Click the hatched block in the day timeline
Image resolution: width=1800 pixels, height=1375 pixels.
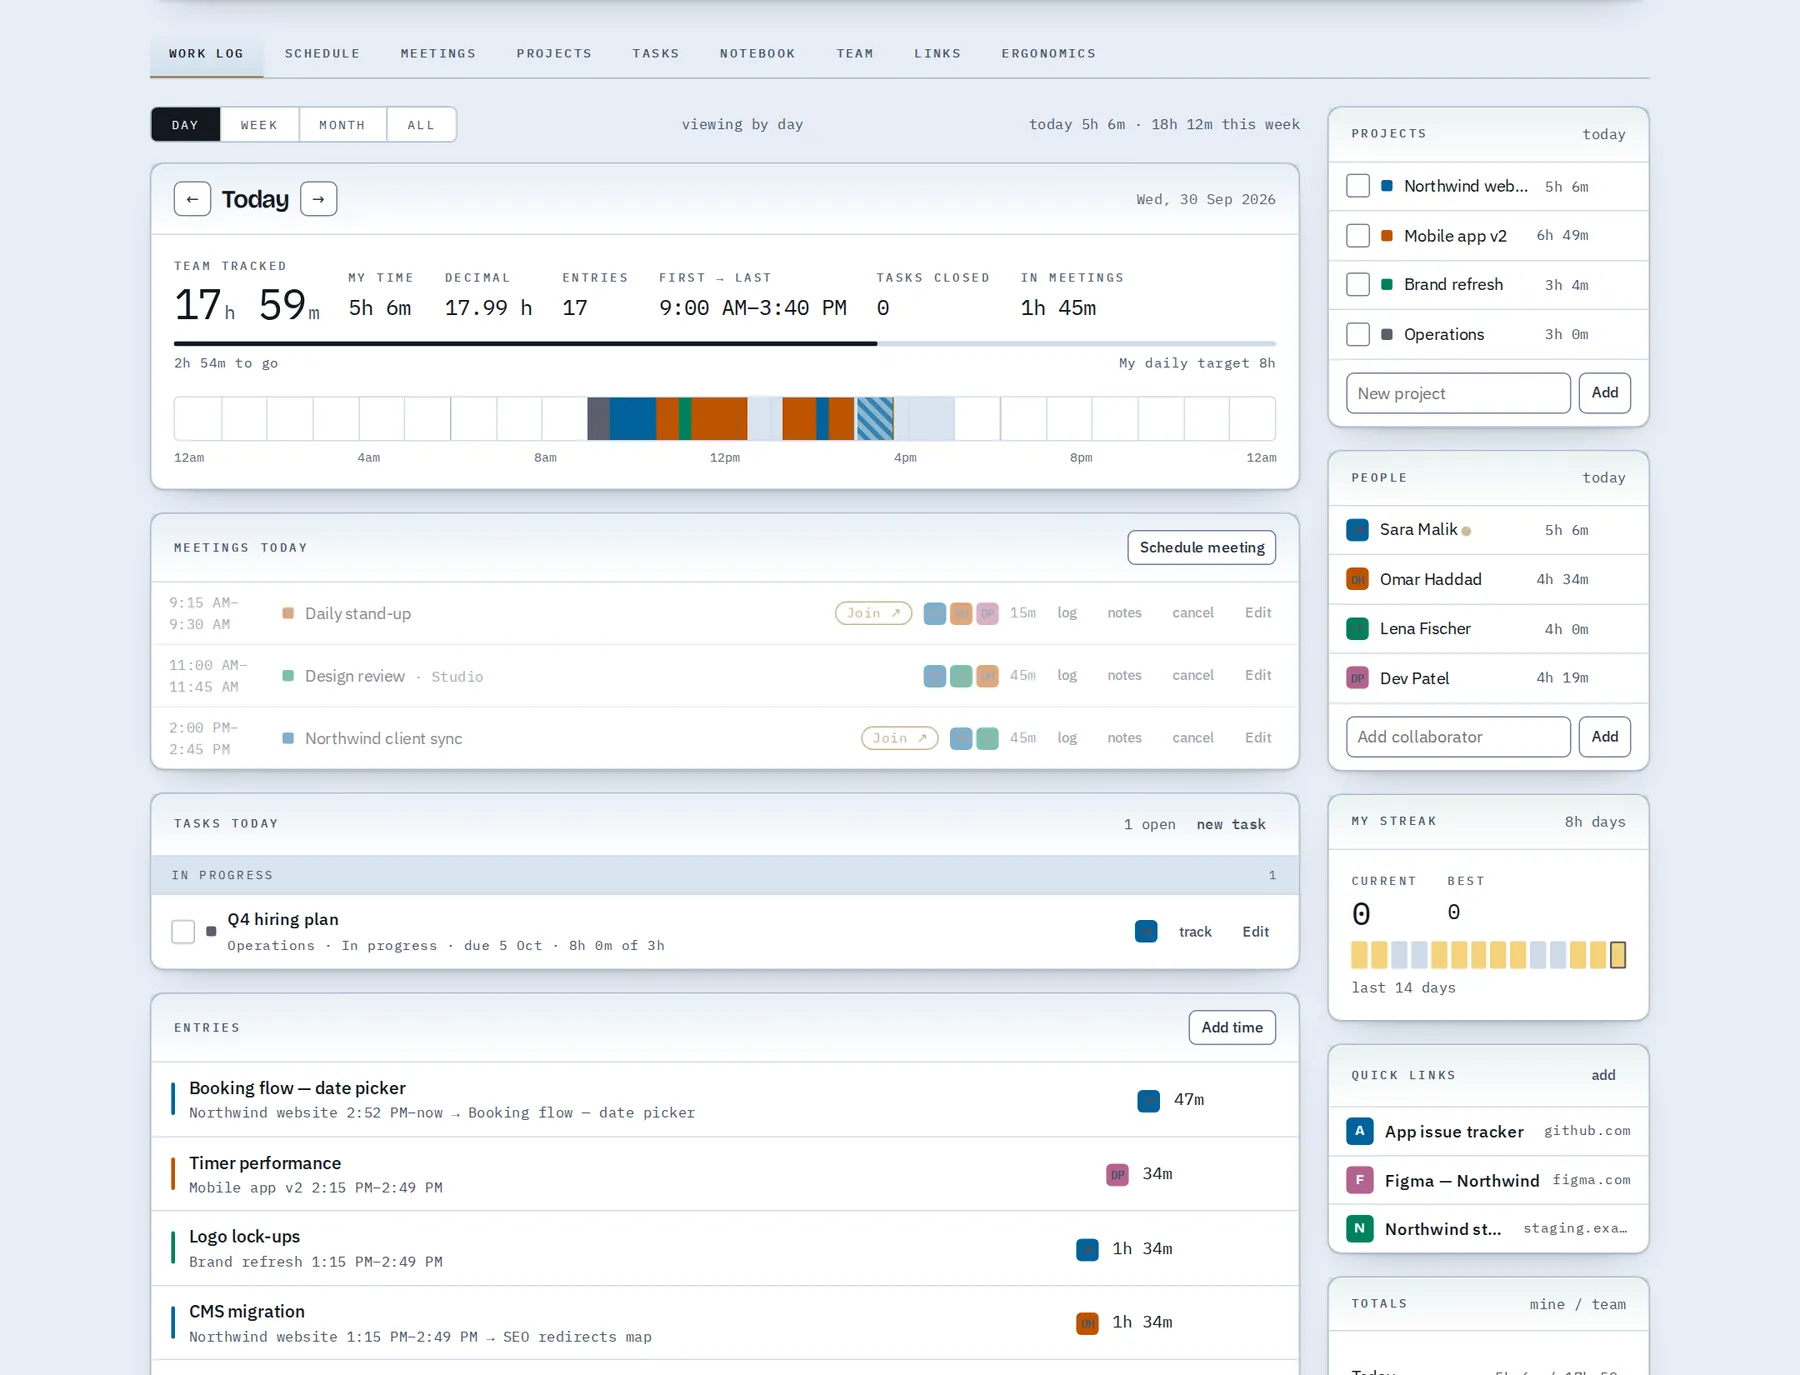(875, 419)
